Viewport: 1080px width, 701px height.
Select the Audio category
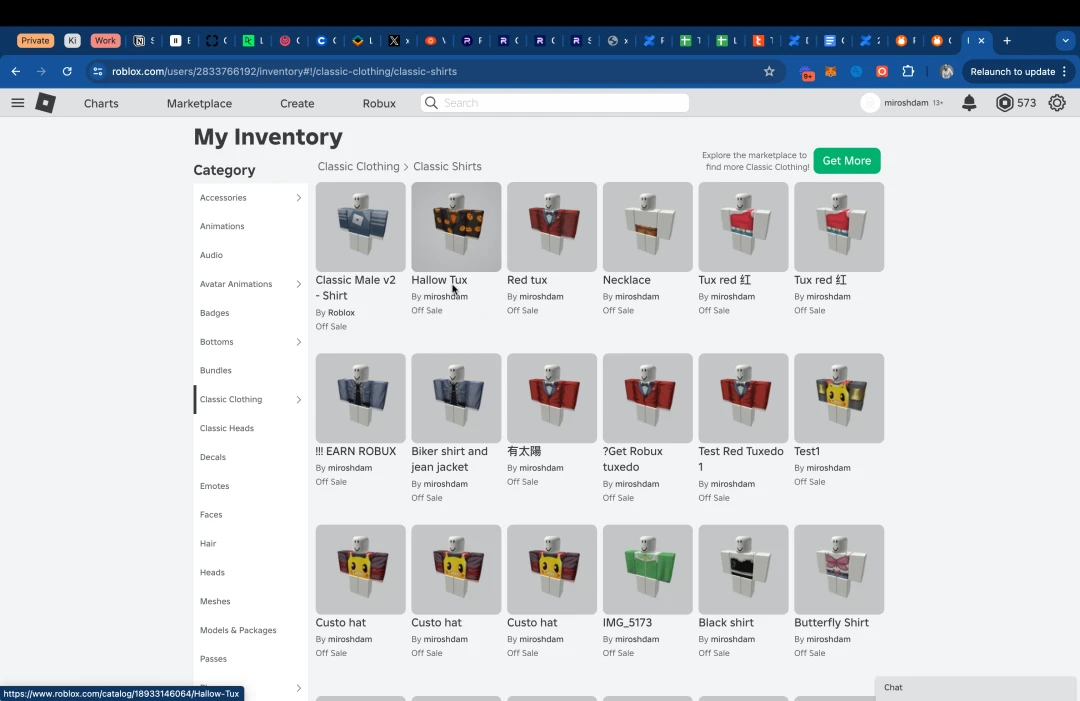click(x=211, y=255)
